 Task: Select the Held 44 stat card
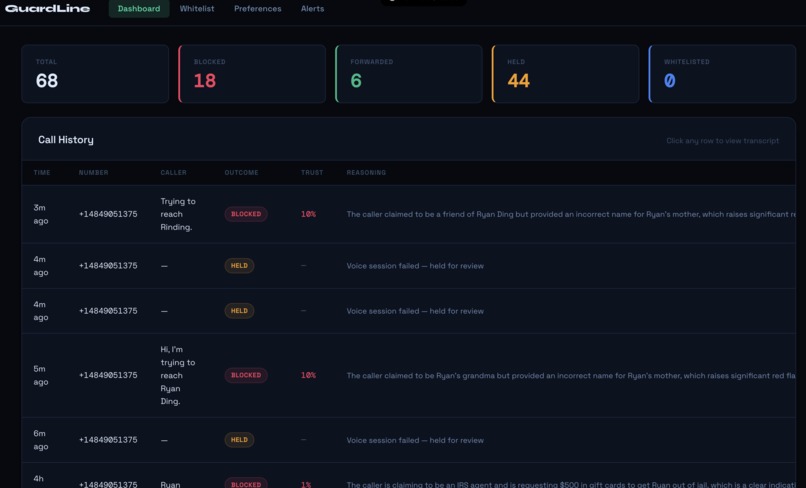point(565,74)
